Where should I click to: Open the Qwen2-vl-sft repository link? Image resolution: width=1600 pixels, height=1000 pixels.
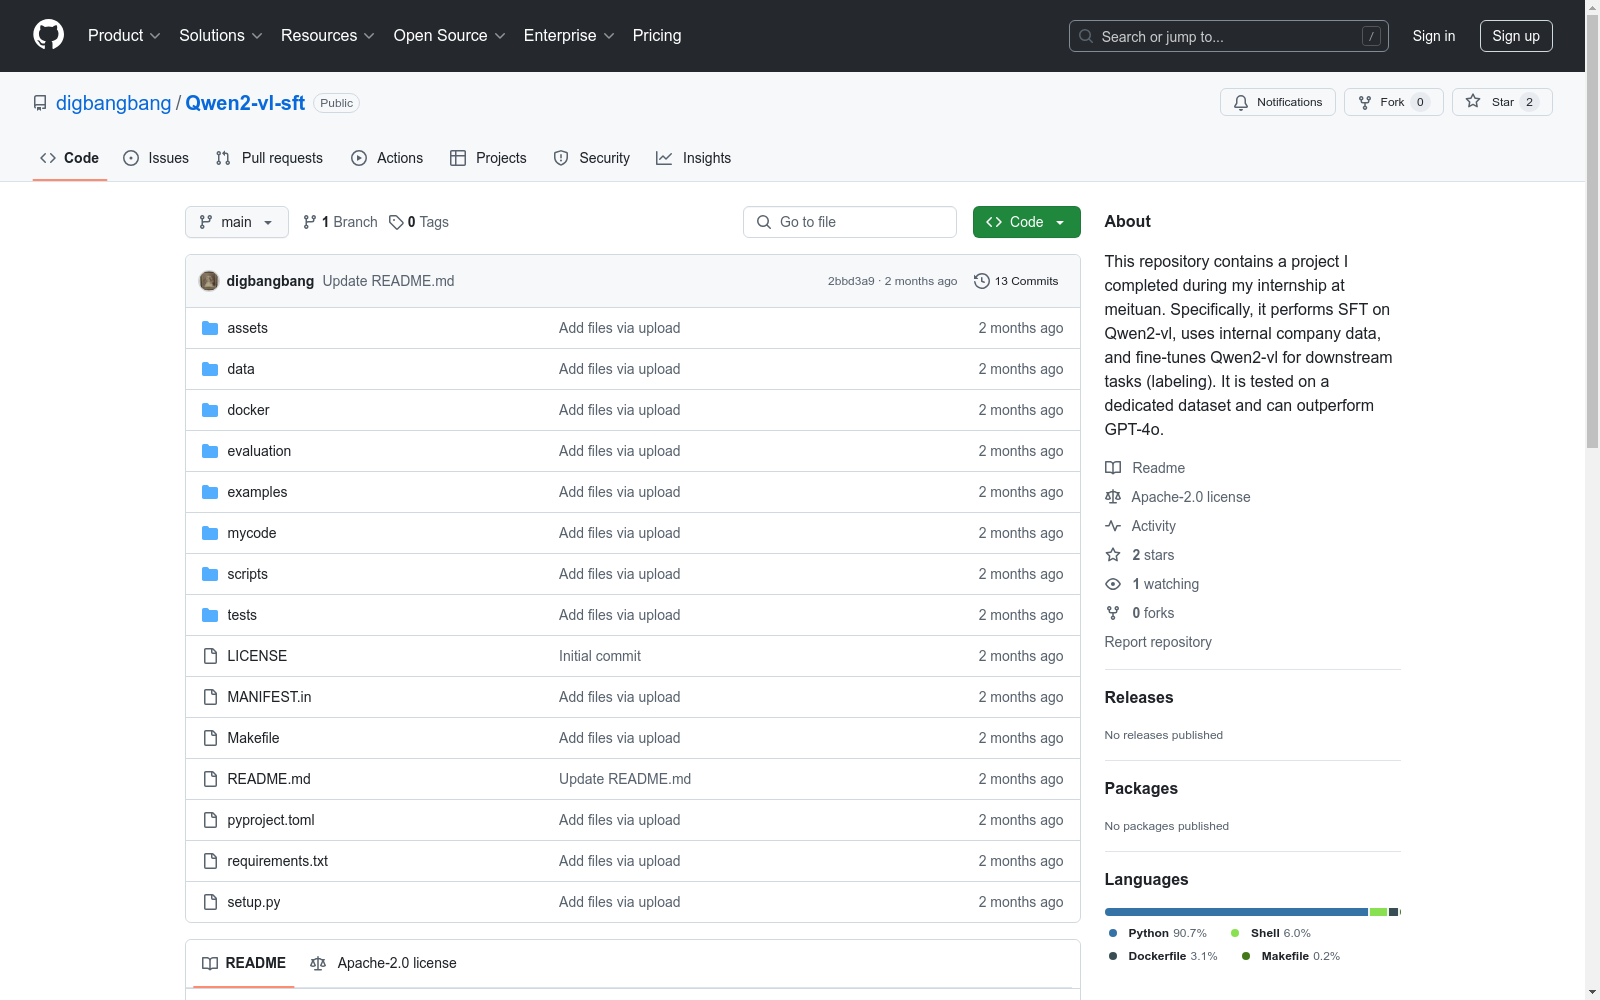click(245, 103)
